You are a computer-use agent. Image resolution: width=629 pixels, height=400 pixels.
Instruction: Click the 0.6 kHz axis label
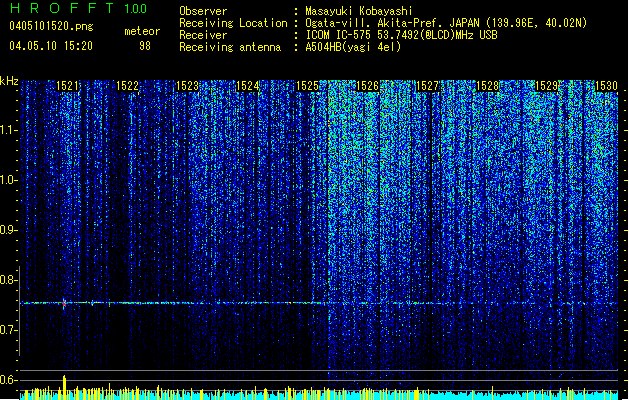pos(9,380)
